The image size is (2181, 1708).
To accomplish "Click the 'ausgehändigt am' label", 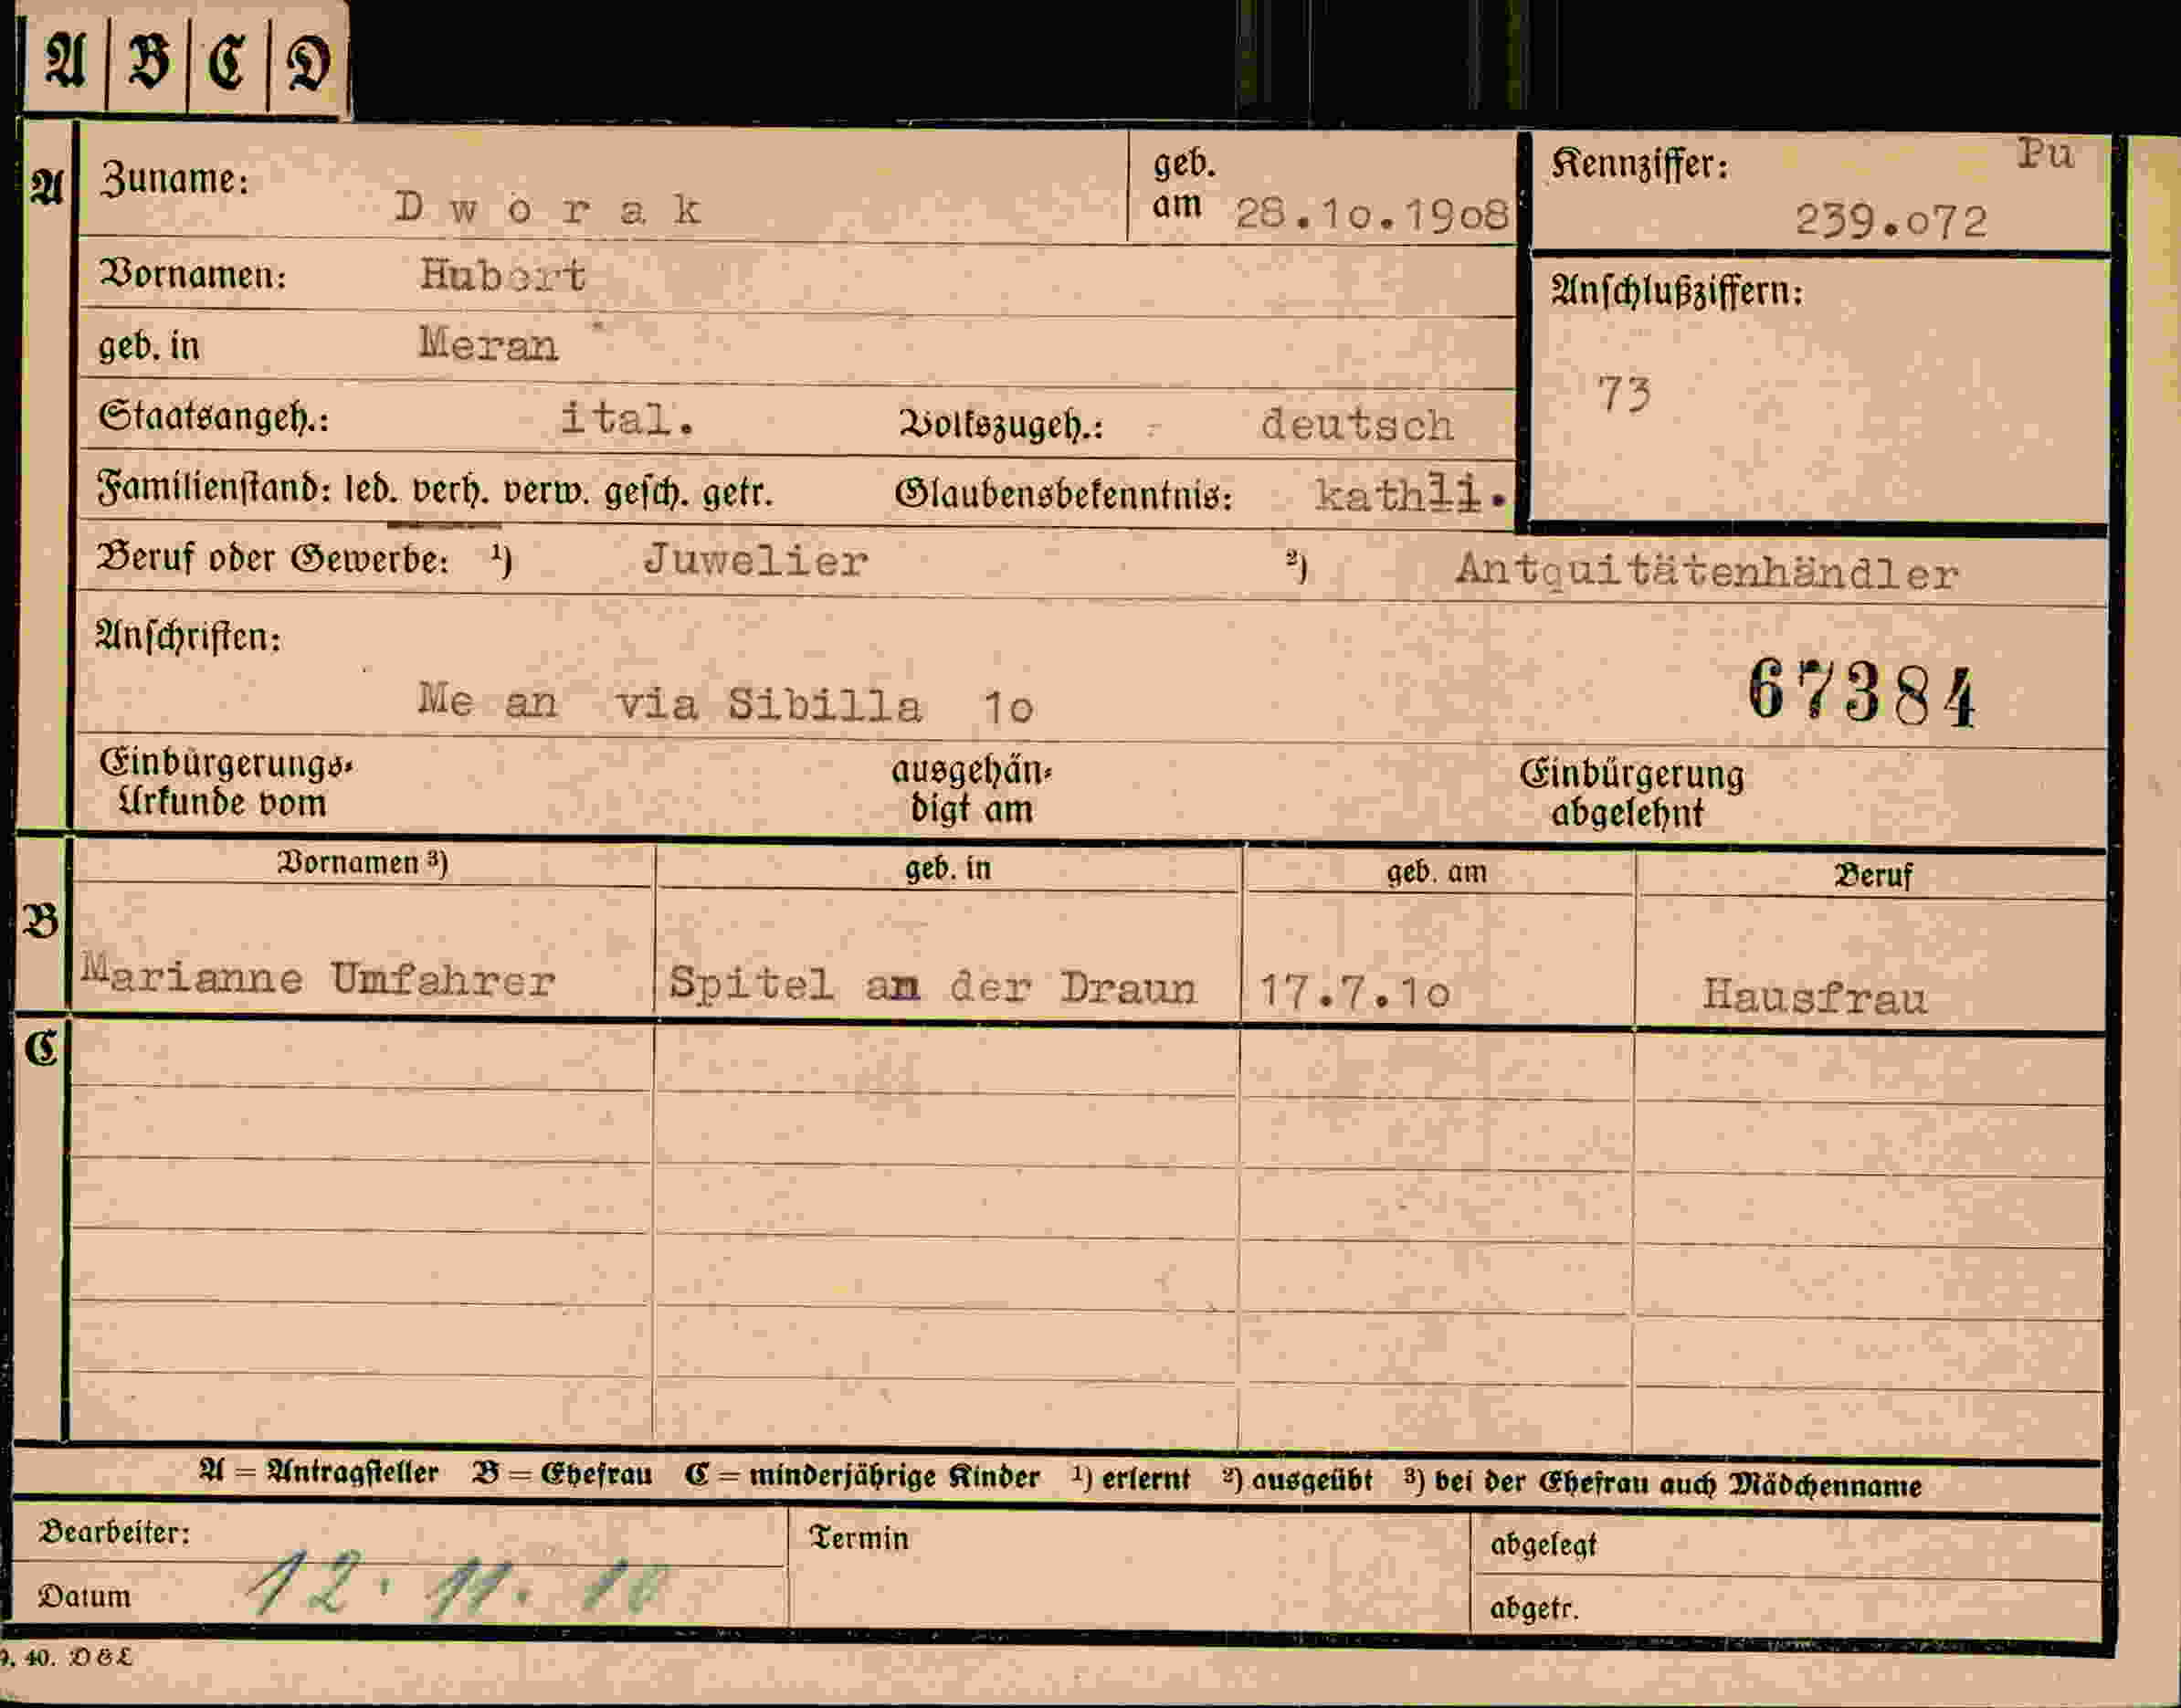I will 971,790.
